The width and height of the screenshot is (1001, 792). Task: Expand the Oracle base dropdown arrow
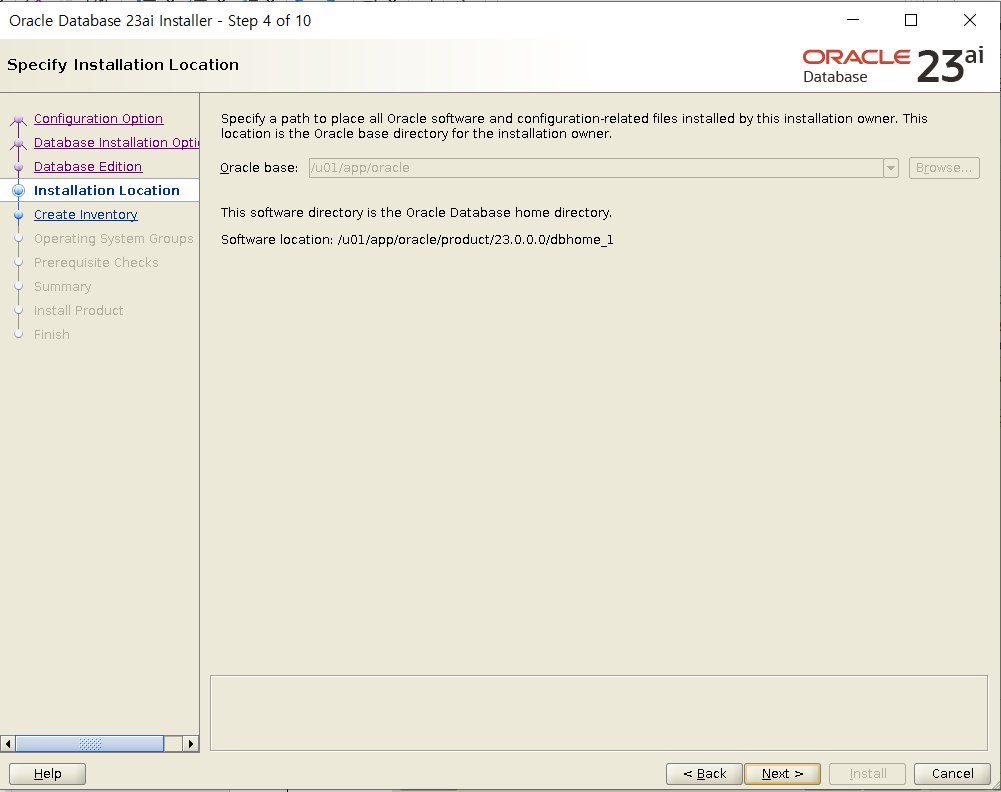click(891, 168)
